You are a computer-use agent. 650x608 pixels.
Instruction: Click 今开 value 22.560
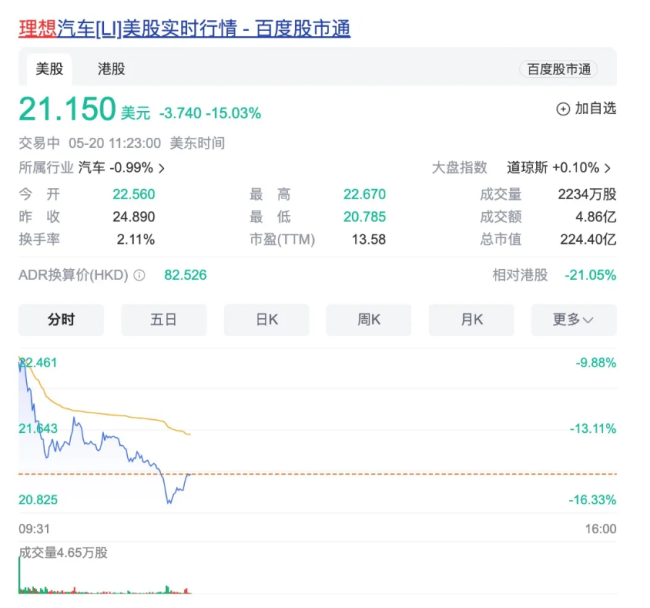coord(134,194)
